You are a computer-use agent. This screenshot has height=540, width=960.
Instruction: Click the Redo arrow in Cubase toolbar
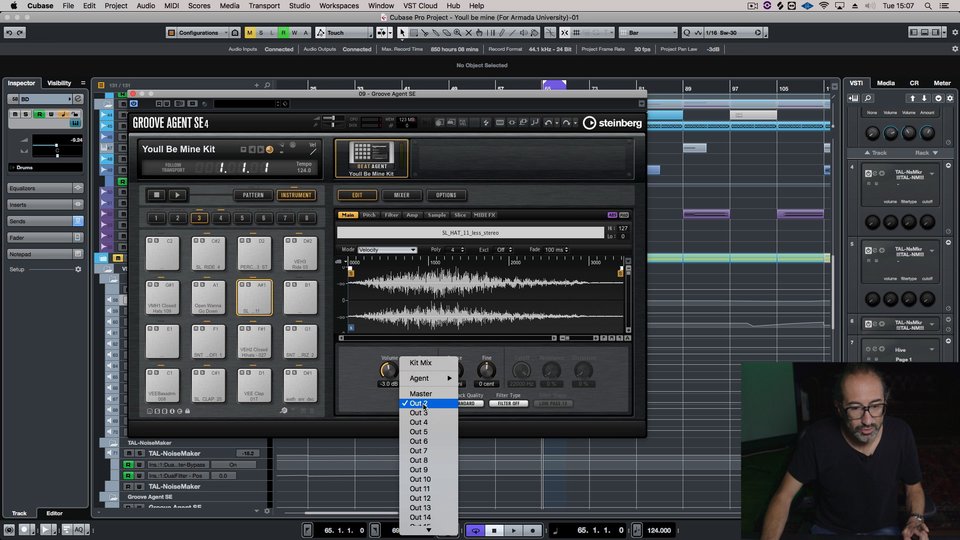[x=20, y=32]
